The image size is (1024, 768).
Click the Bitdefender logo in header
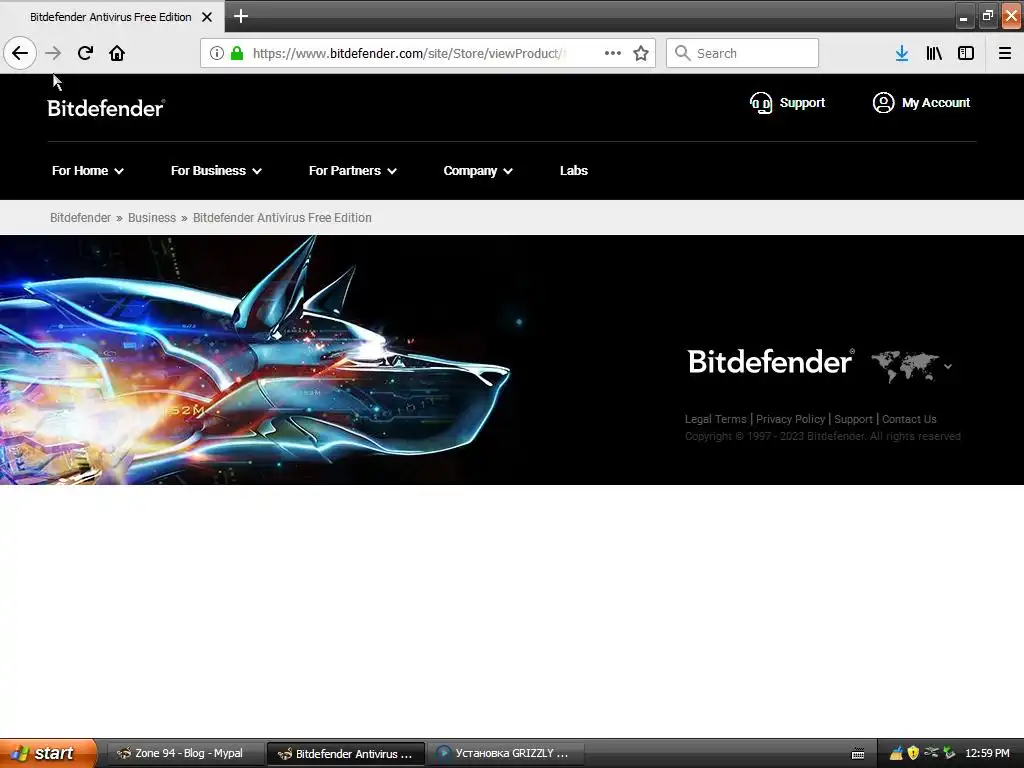(106, 108)
